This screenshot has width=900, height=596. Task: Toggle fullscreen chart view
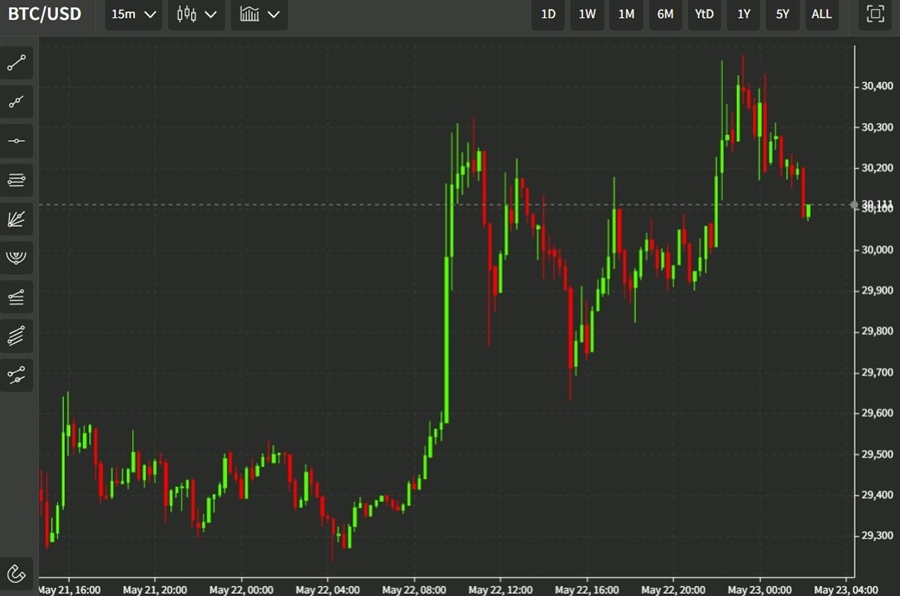click(x=875, y=14)
